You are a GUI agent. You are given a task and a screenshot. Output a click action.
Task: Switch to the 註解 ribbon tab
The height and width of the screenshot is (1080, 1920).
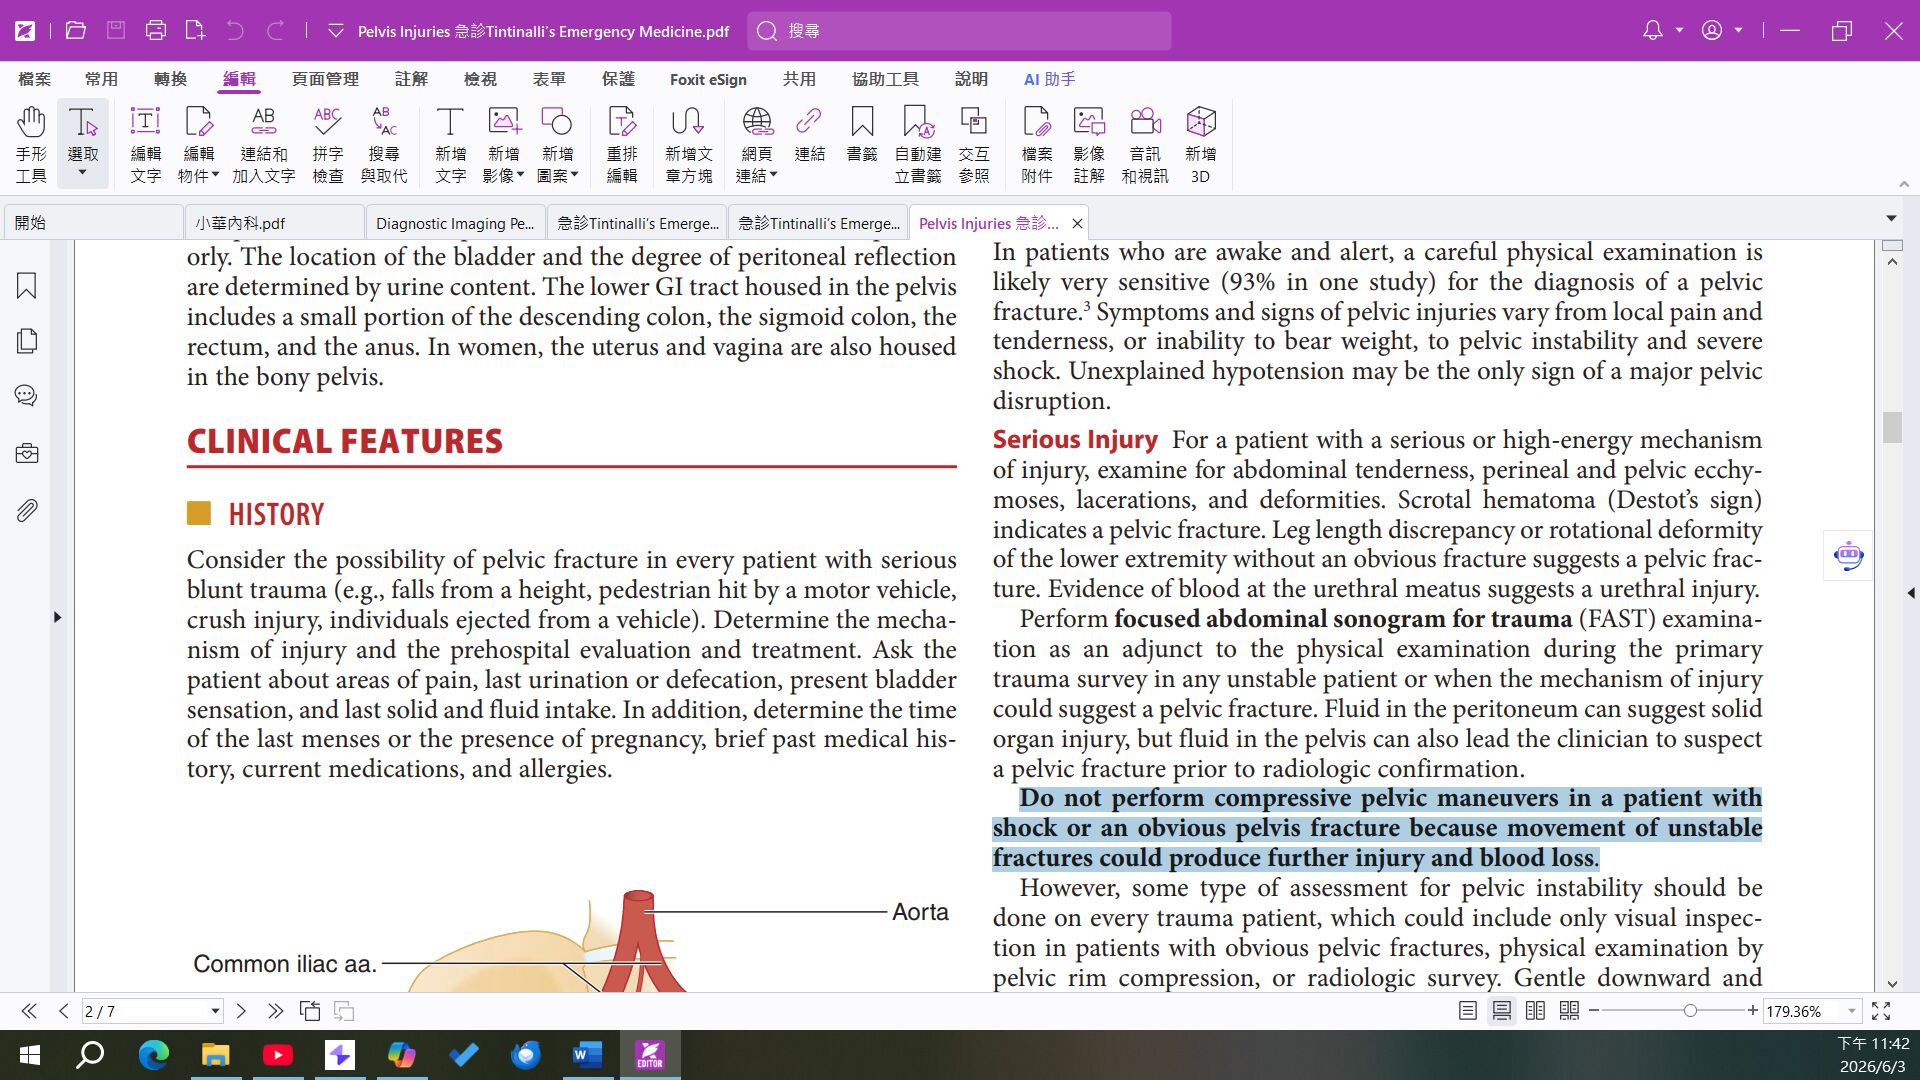(x=411, y=79)
